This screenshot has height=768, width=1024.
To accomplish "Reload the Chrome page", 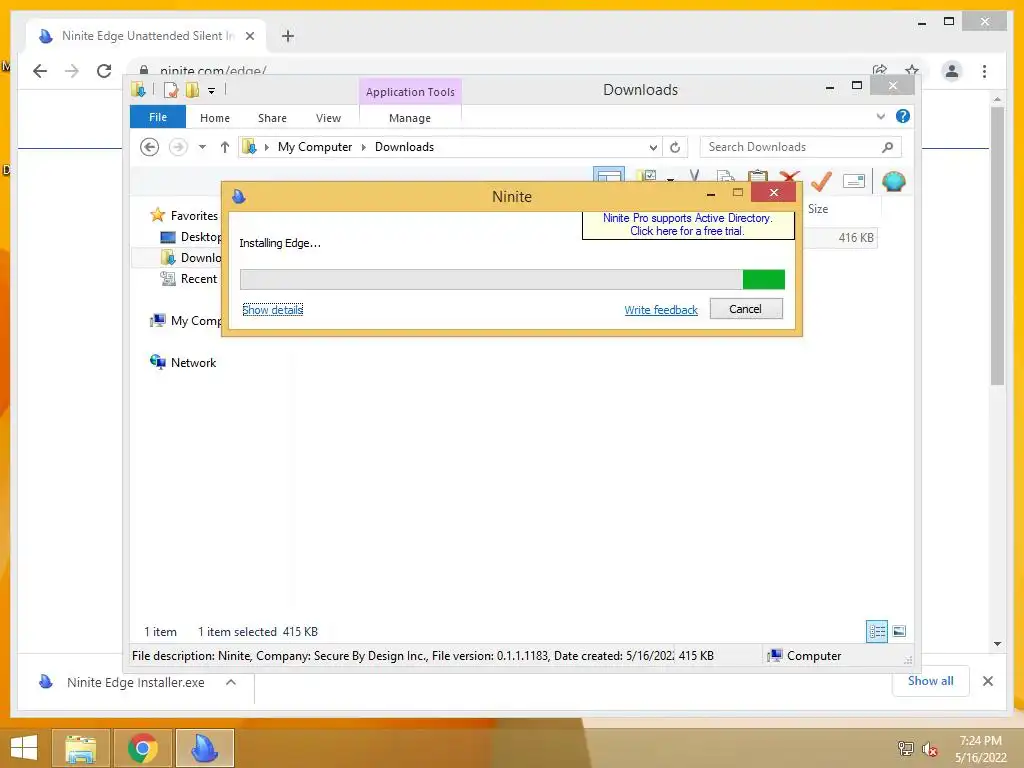I will click(x=104, y=71).
